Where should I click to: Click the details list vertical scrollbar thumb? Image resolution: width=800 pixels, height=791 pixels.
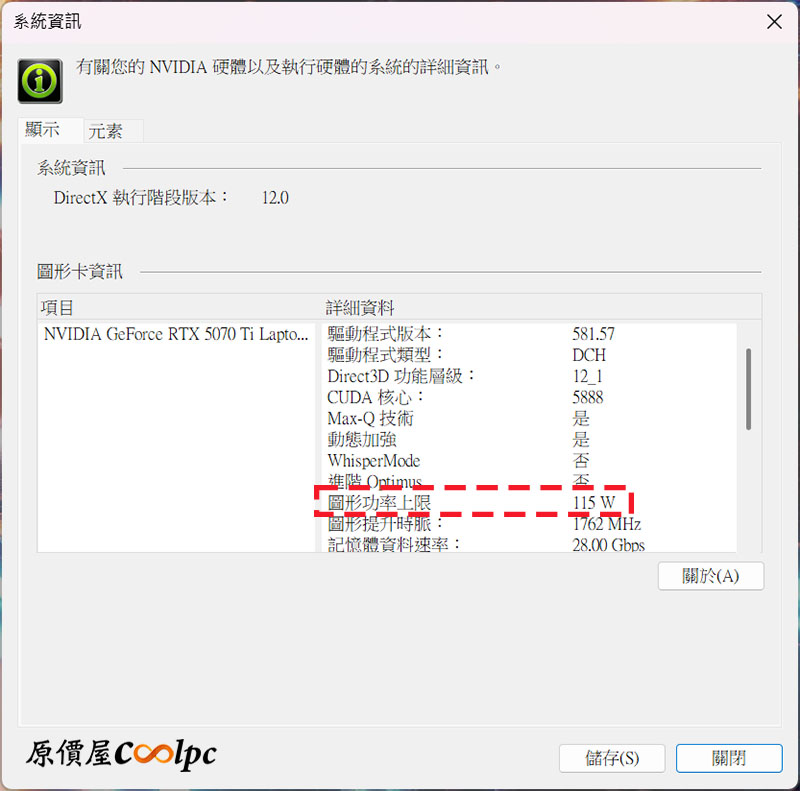[x=748, y=389]
